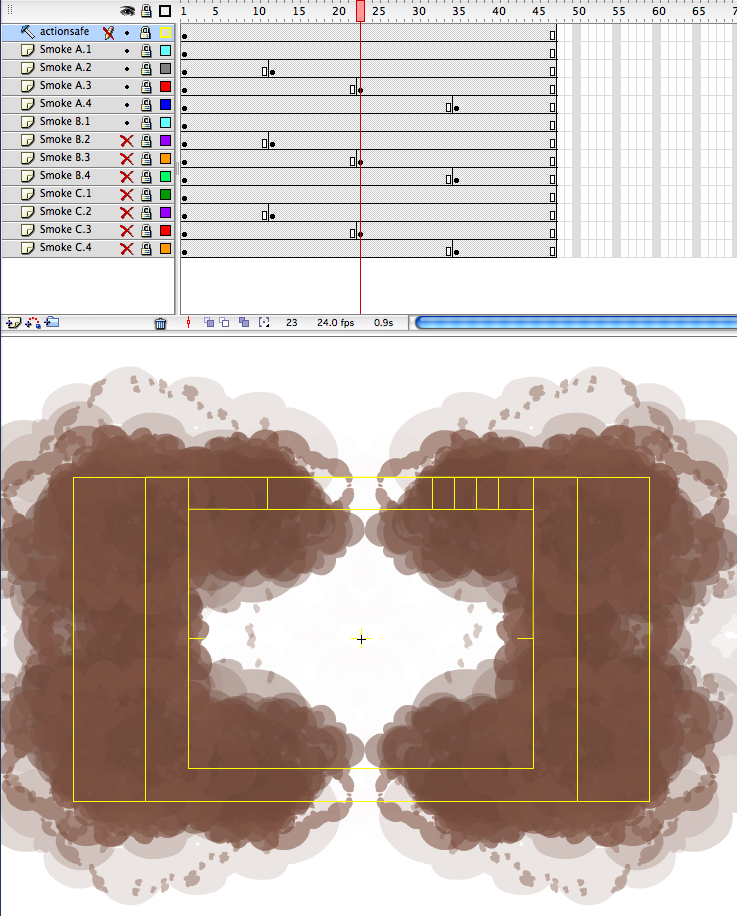Click the lock icon on Smoke A.1
Viewport: 737px width, 916px height.
(146, 51)
